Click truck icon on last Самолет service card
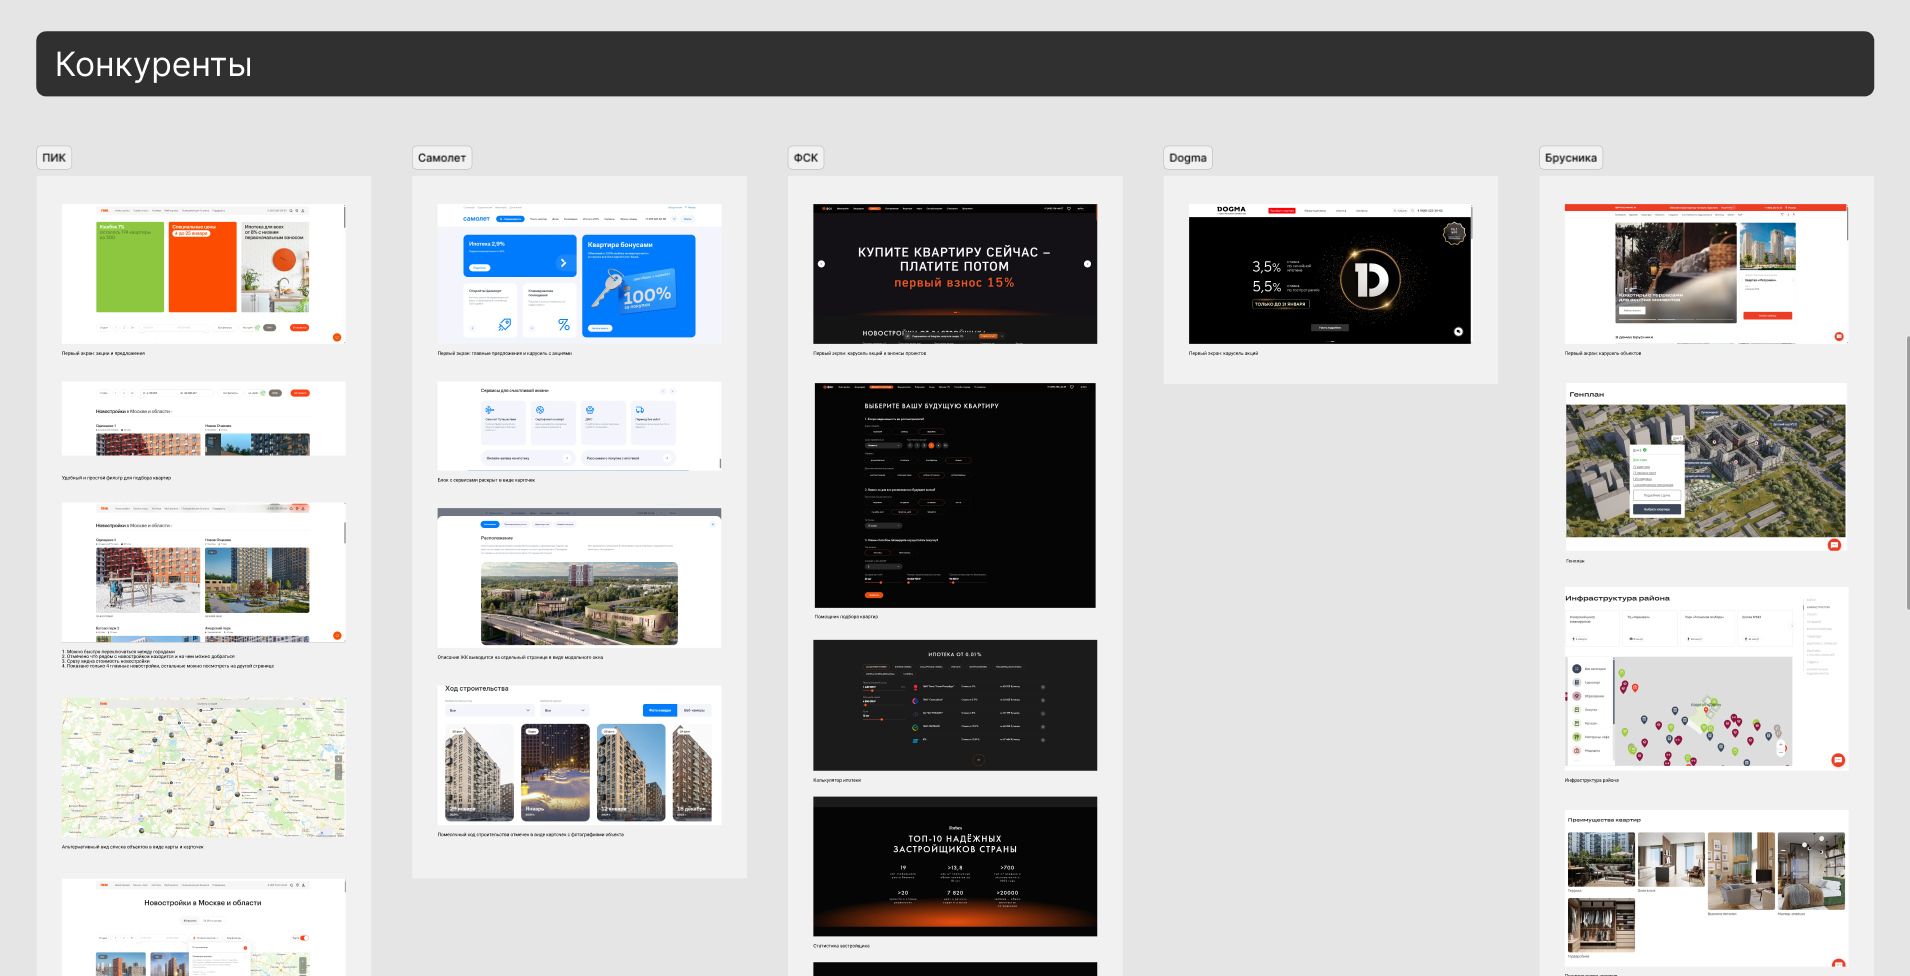 (638, 410)
